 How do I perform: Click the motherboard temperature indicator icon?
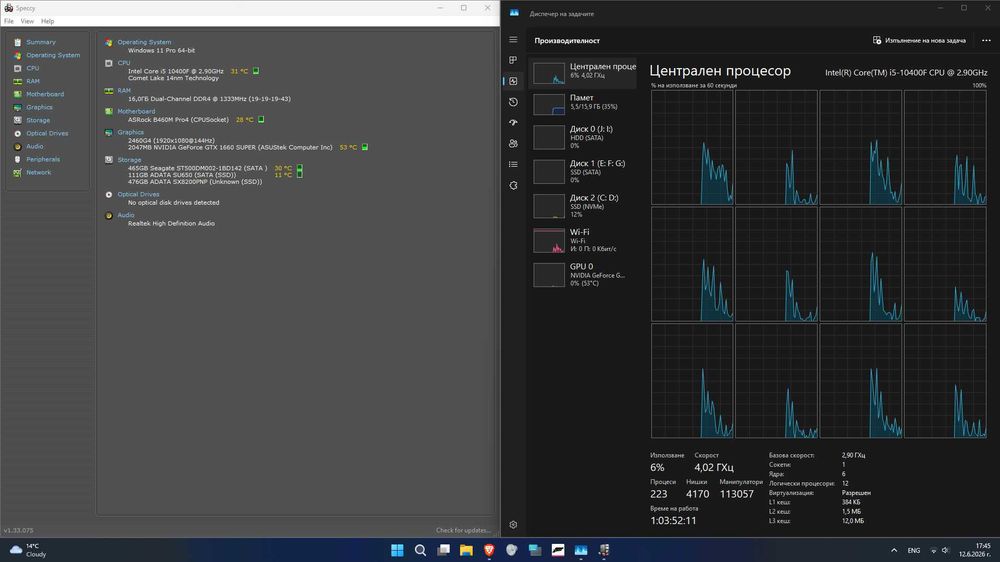pyautogui.click(x=261, y=119)
